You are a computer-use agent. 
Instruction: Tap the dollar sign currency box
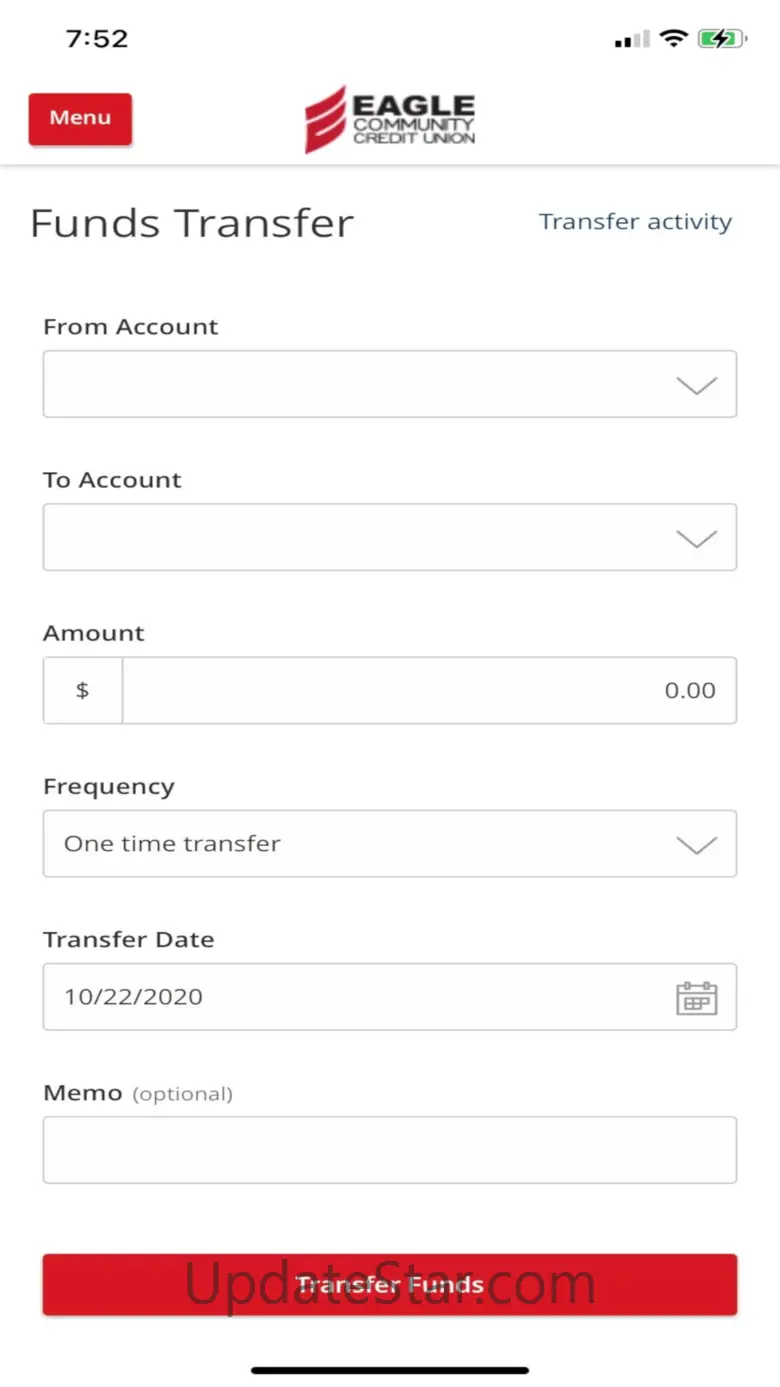click(x=83, y=690)
